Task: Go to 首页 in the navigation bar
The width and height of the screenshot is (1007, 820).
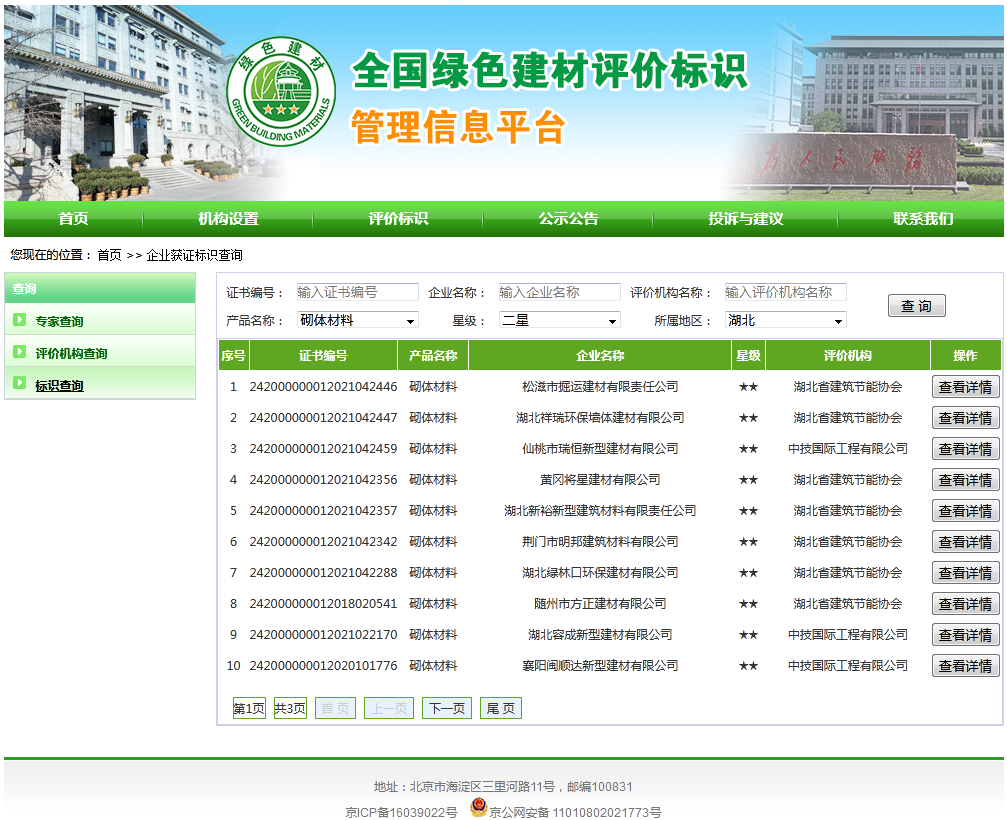Action: (73, 218)
